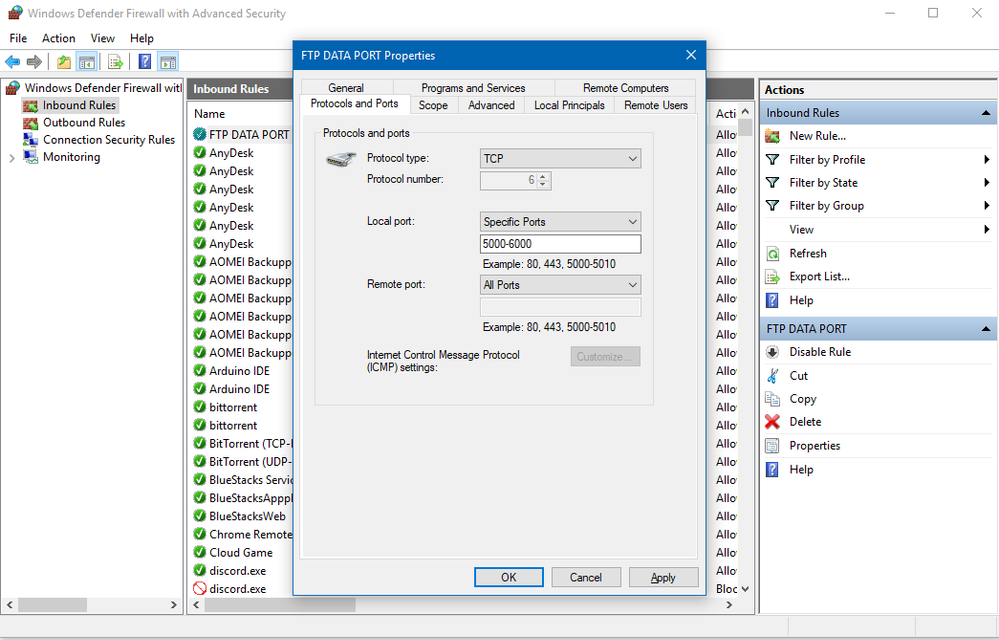Click Help under Inbound Rules actions
Image resolution: width=999 pixels, height=640 pixels.
tap(801, 301)
